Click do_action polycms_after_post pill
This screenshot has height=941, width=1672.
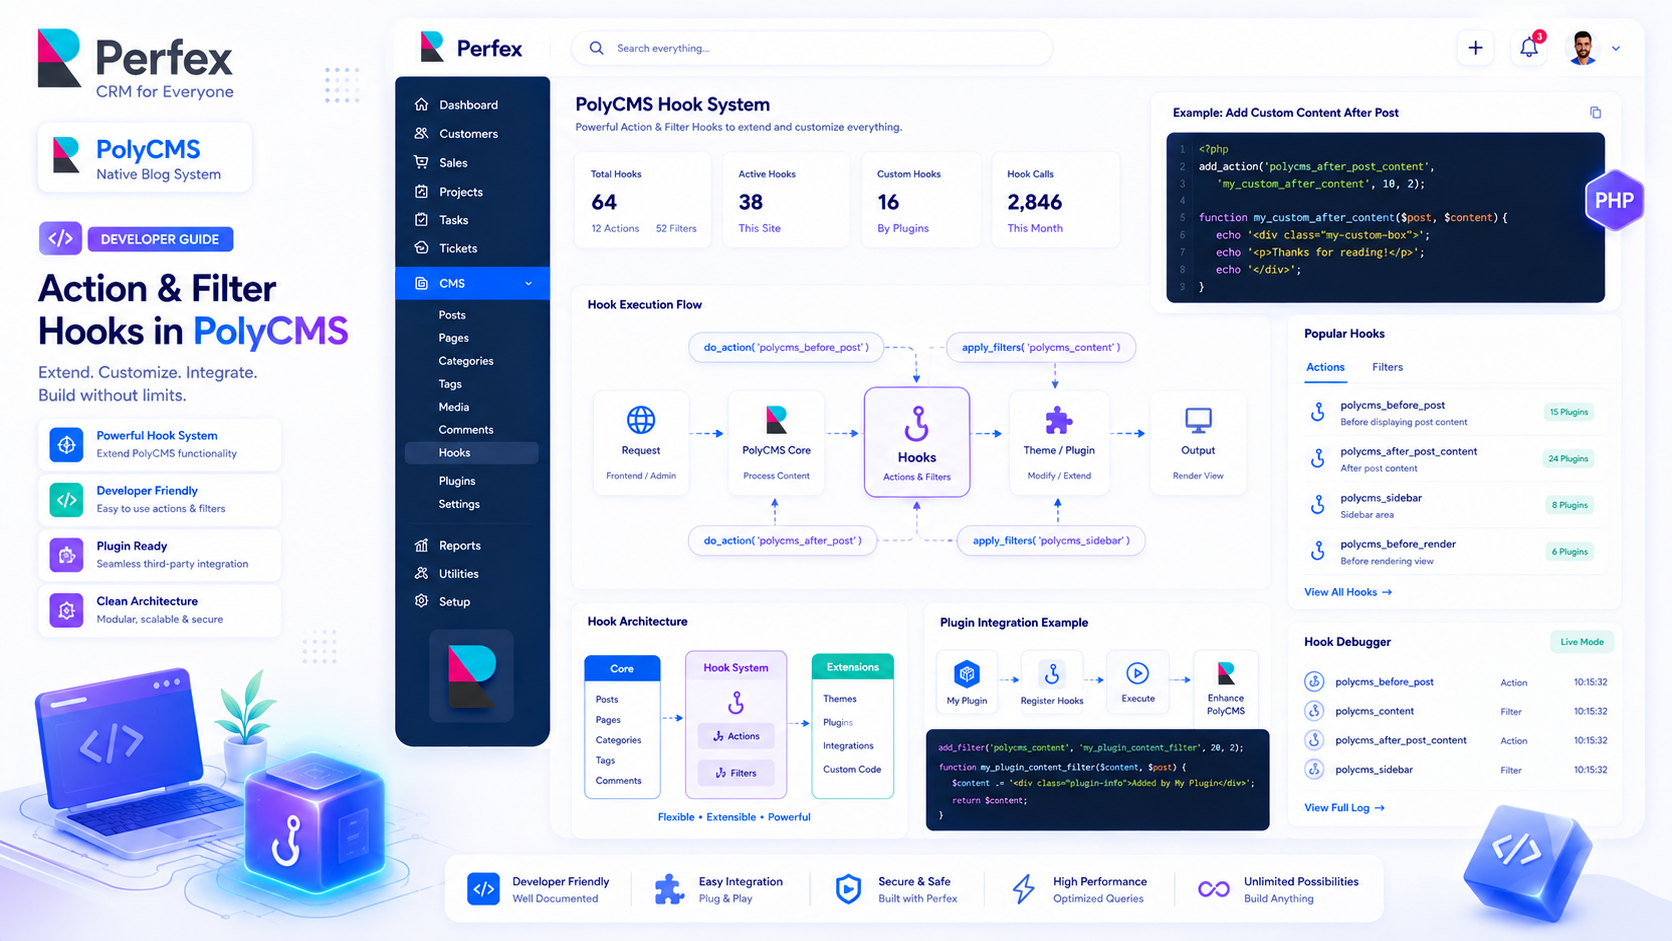(782, 541)
